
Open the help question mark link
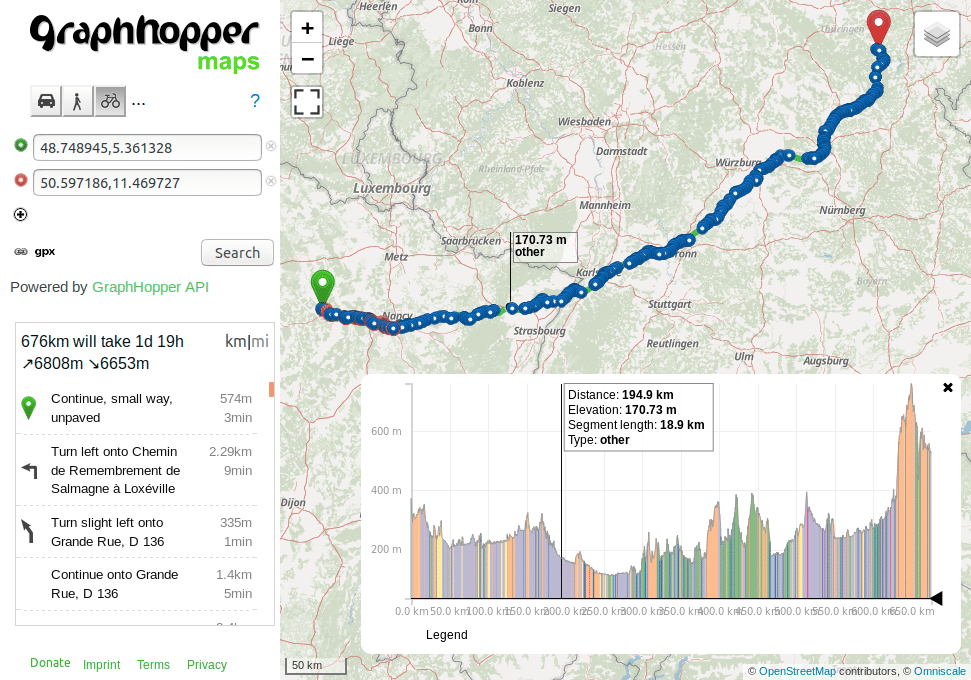coord(255,101)
